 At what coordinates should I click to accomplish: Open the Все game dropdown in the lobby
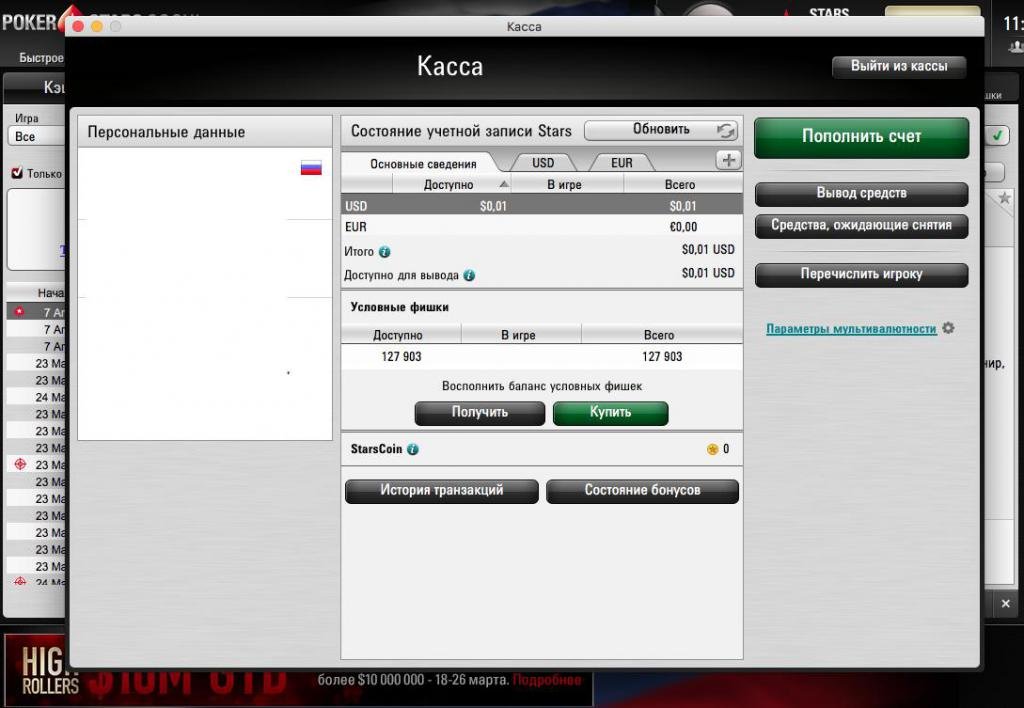(37, 137)
